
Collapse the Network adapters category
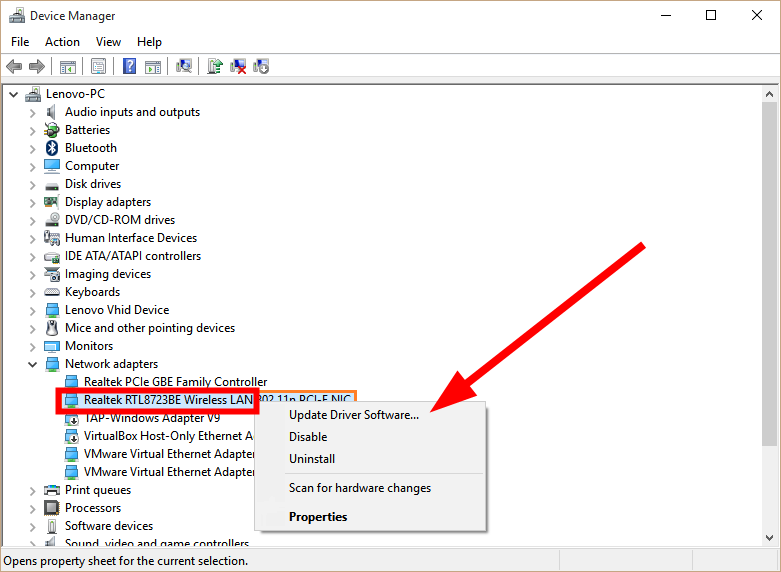point(32,364)
